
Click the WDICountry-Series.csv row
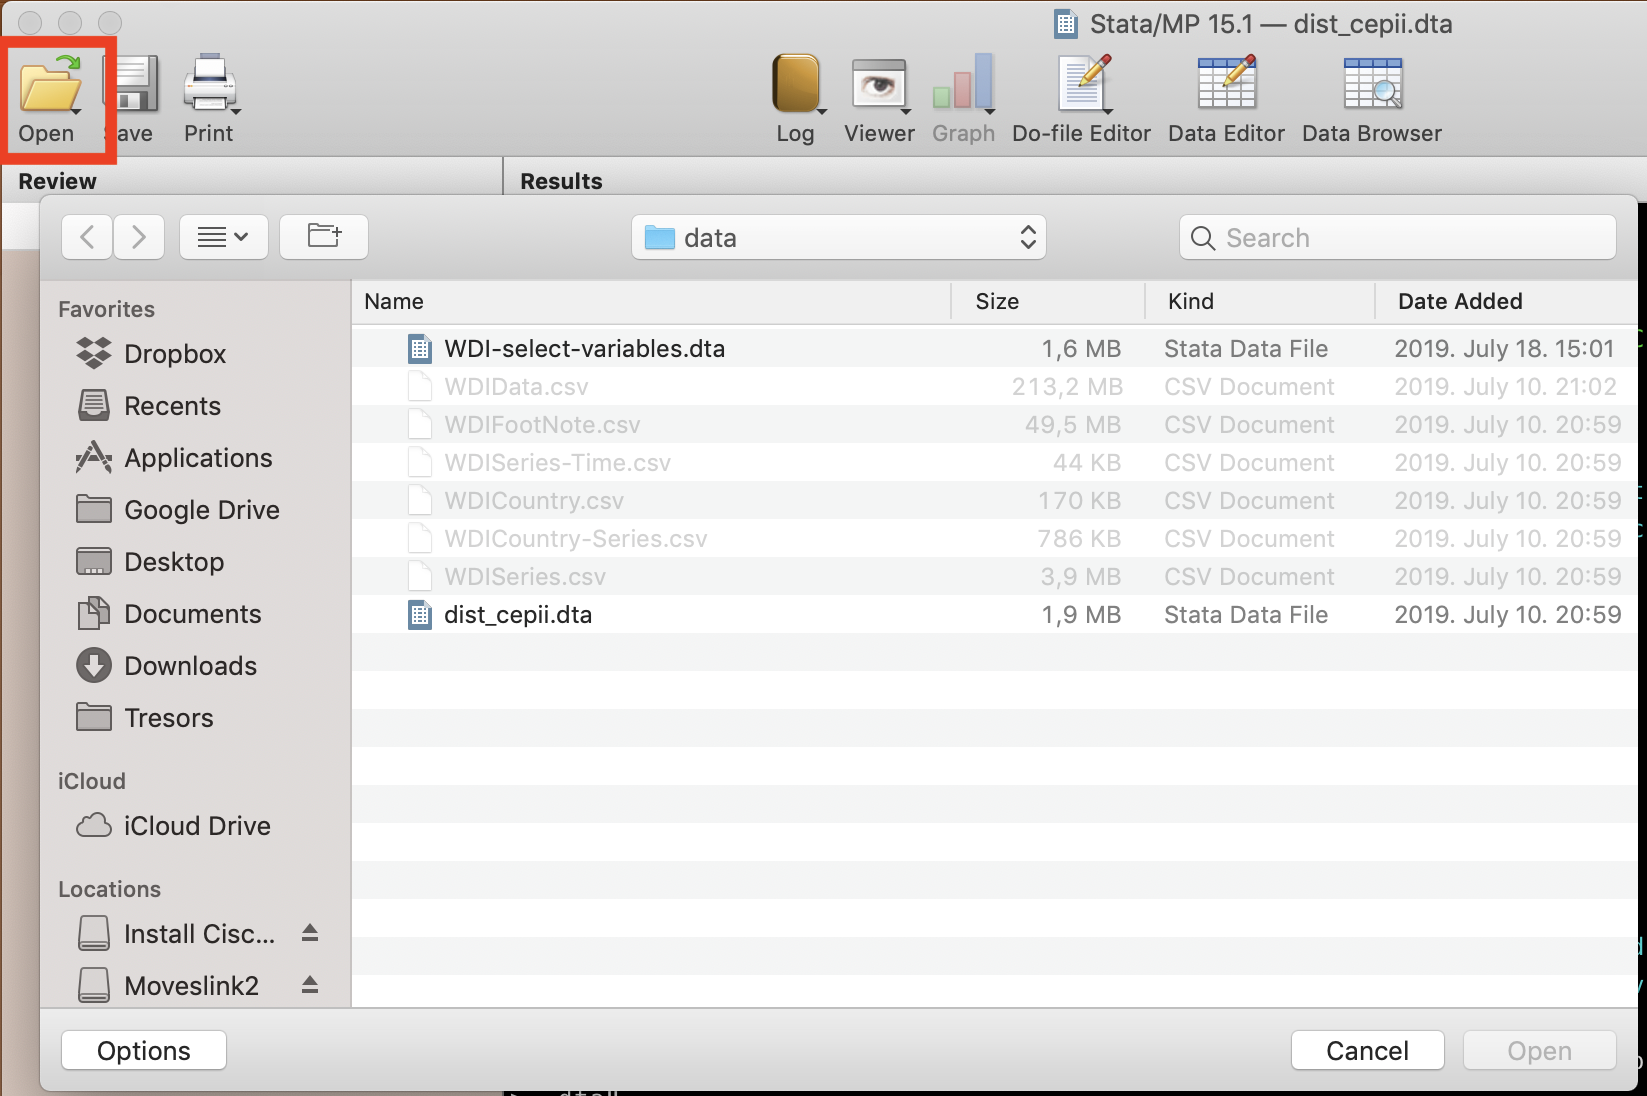pos(994,539)
